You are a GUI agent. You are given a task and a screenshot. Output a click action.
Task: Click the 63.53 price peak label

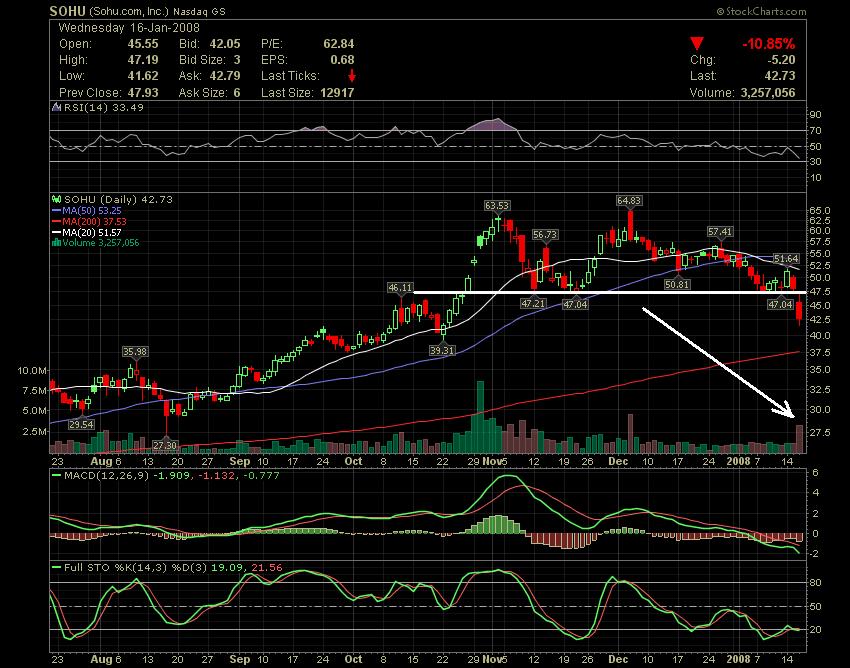(x=497, y=205)
